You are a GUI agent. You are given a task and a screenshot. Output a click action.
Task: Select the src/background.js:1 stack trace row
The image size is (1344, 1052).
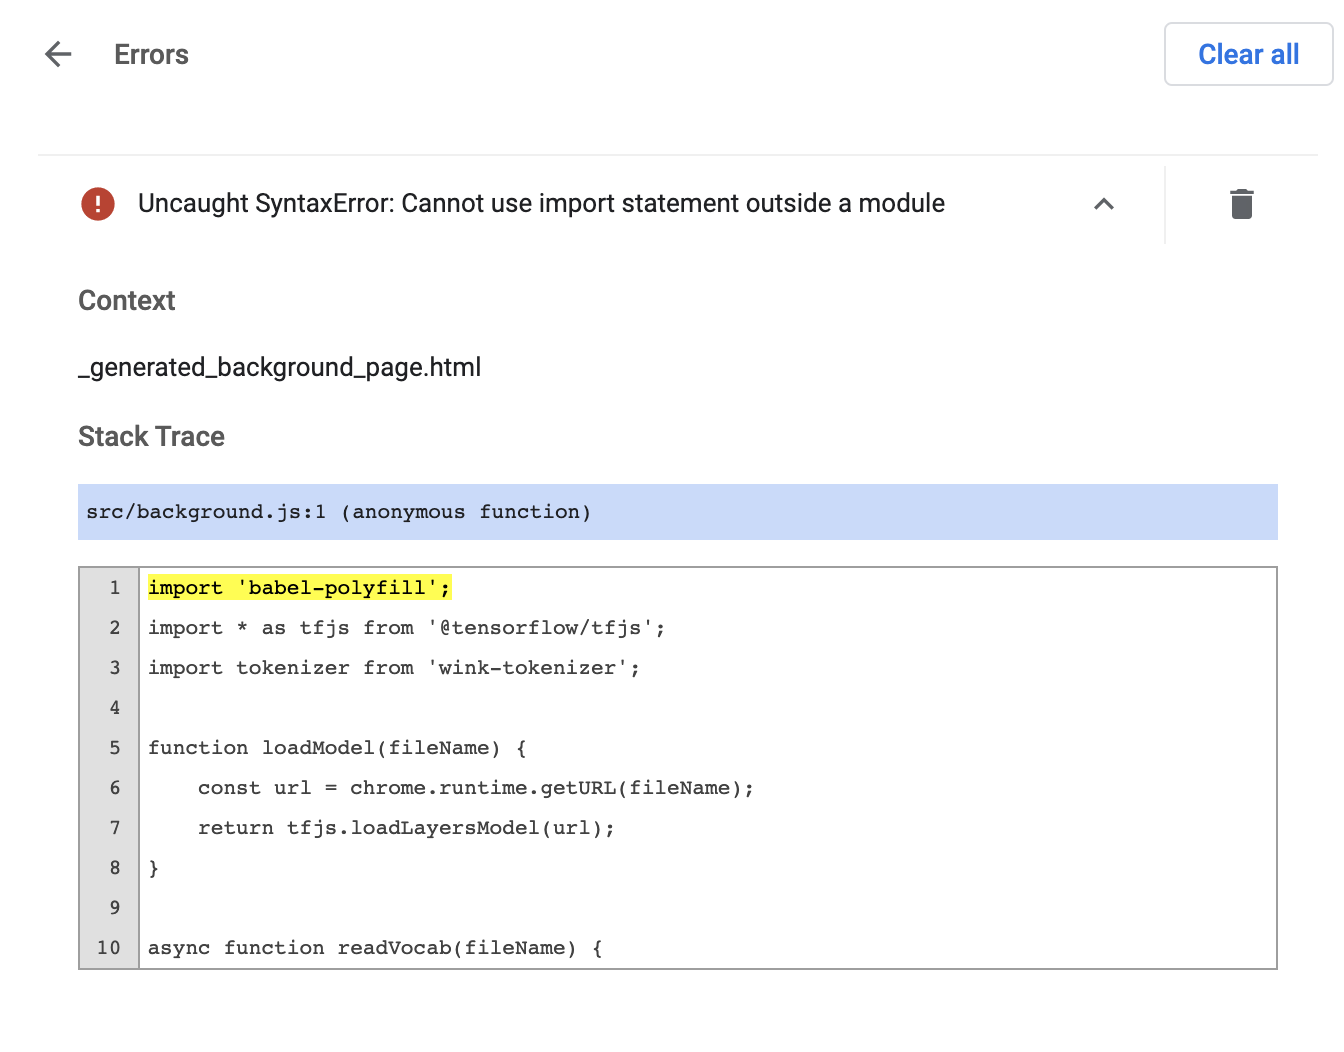678,512
